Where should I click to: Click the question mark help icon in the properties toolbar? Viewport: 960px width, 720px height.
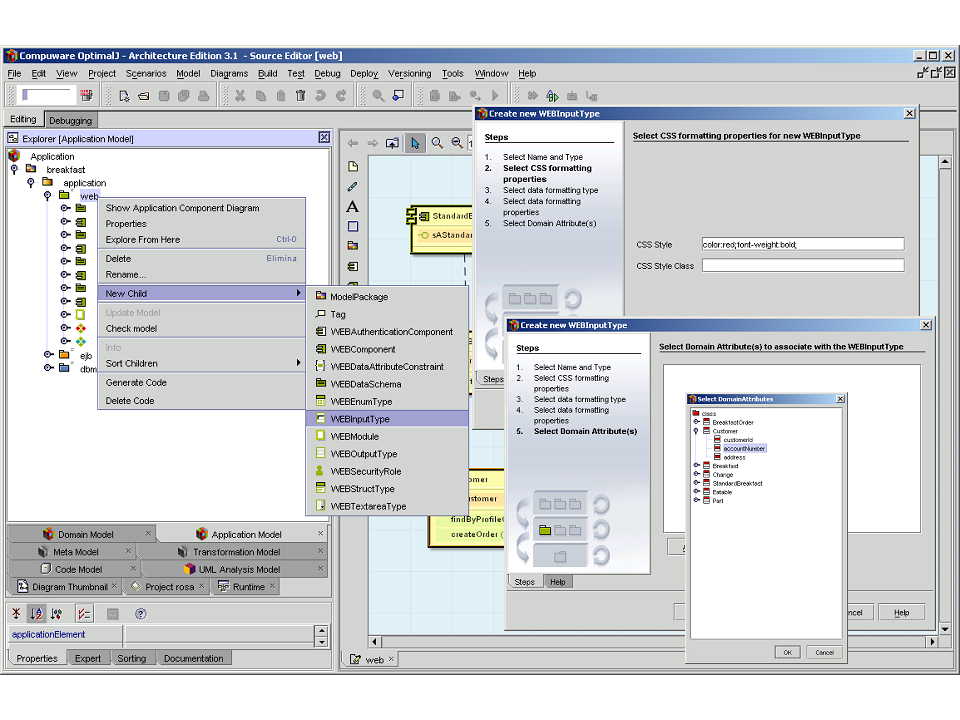(141, 613)
